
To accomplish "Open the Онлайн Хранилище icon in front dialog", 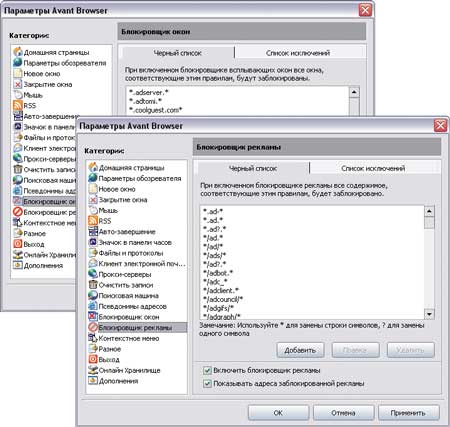I will point(93,370).
